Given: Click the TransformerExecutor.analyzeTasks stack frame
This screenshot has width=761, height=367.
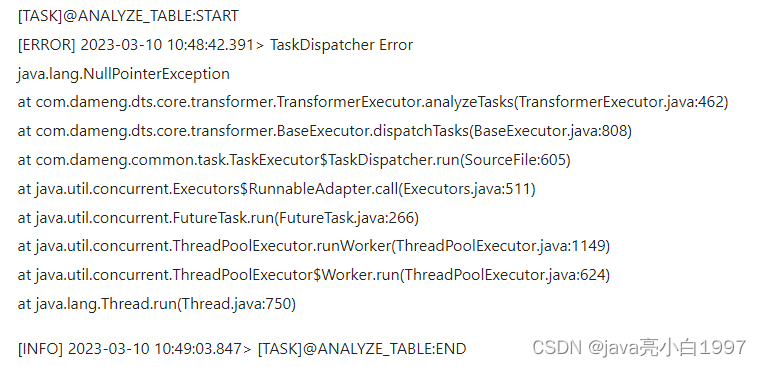Looking at the screenshot, I should (373, 102).
